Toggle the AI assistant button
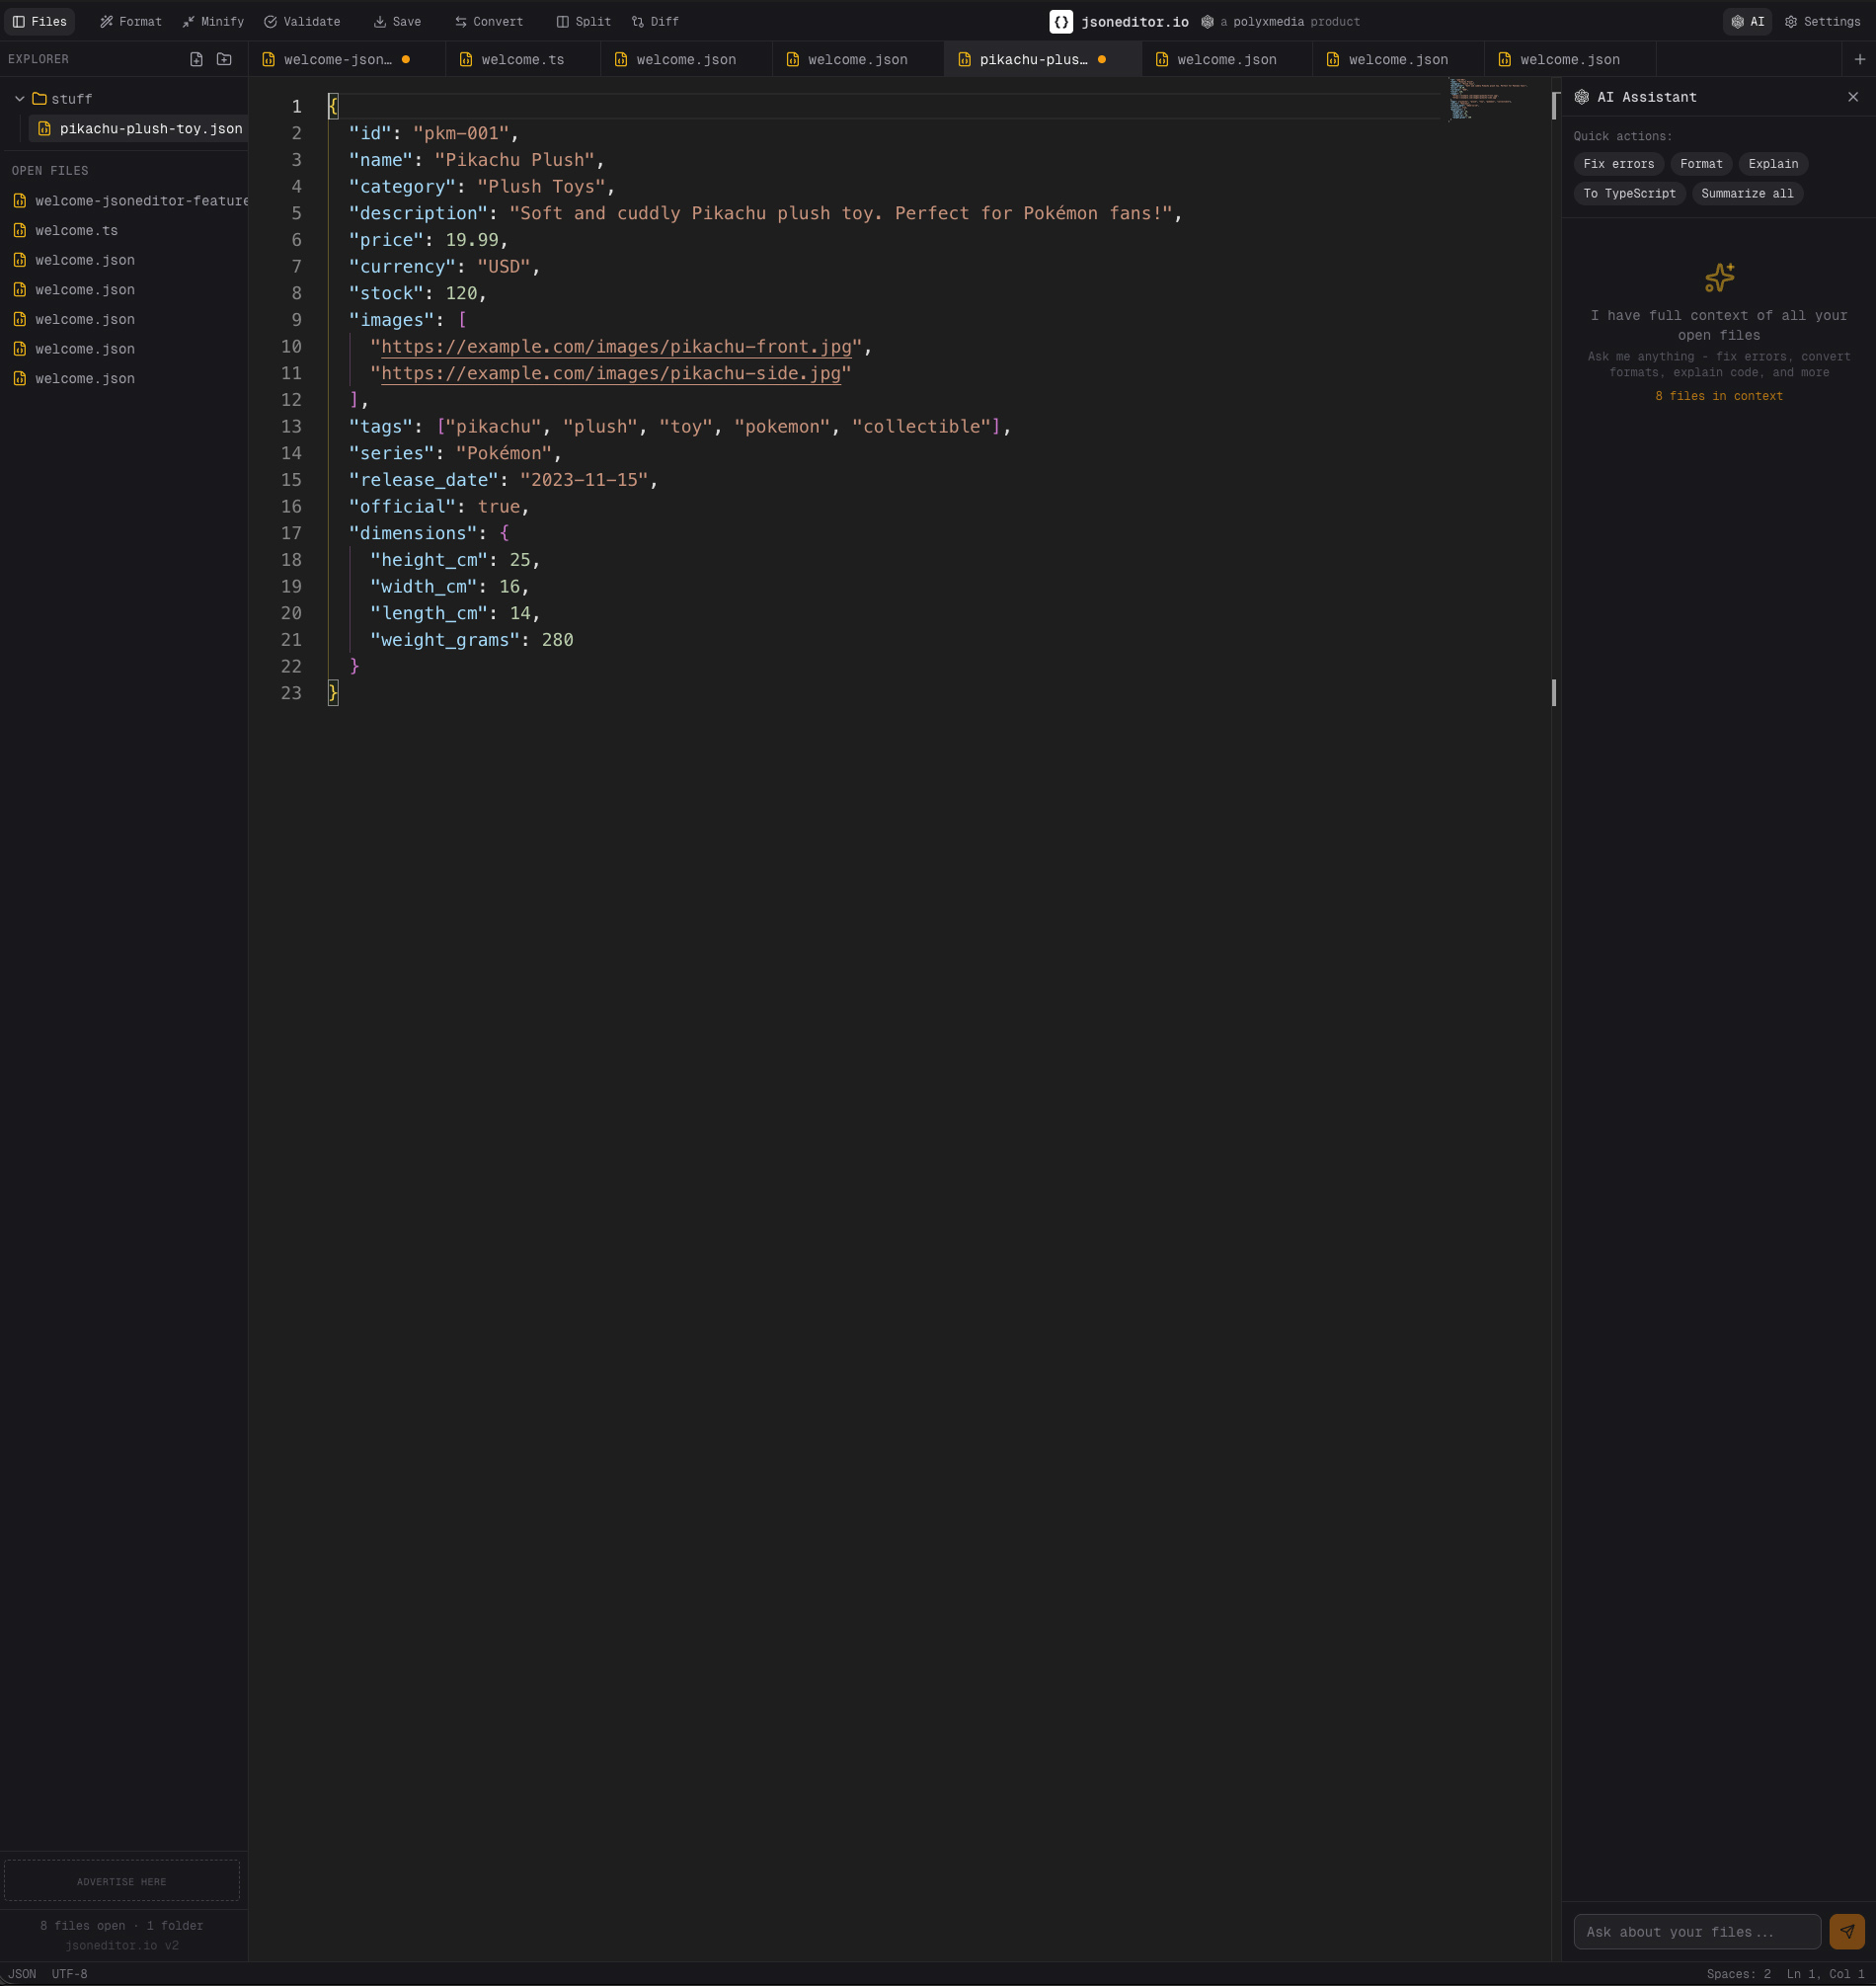Screen dimensions: 1876x1986 point(1747,21)
